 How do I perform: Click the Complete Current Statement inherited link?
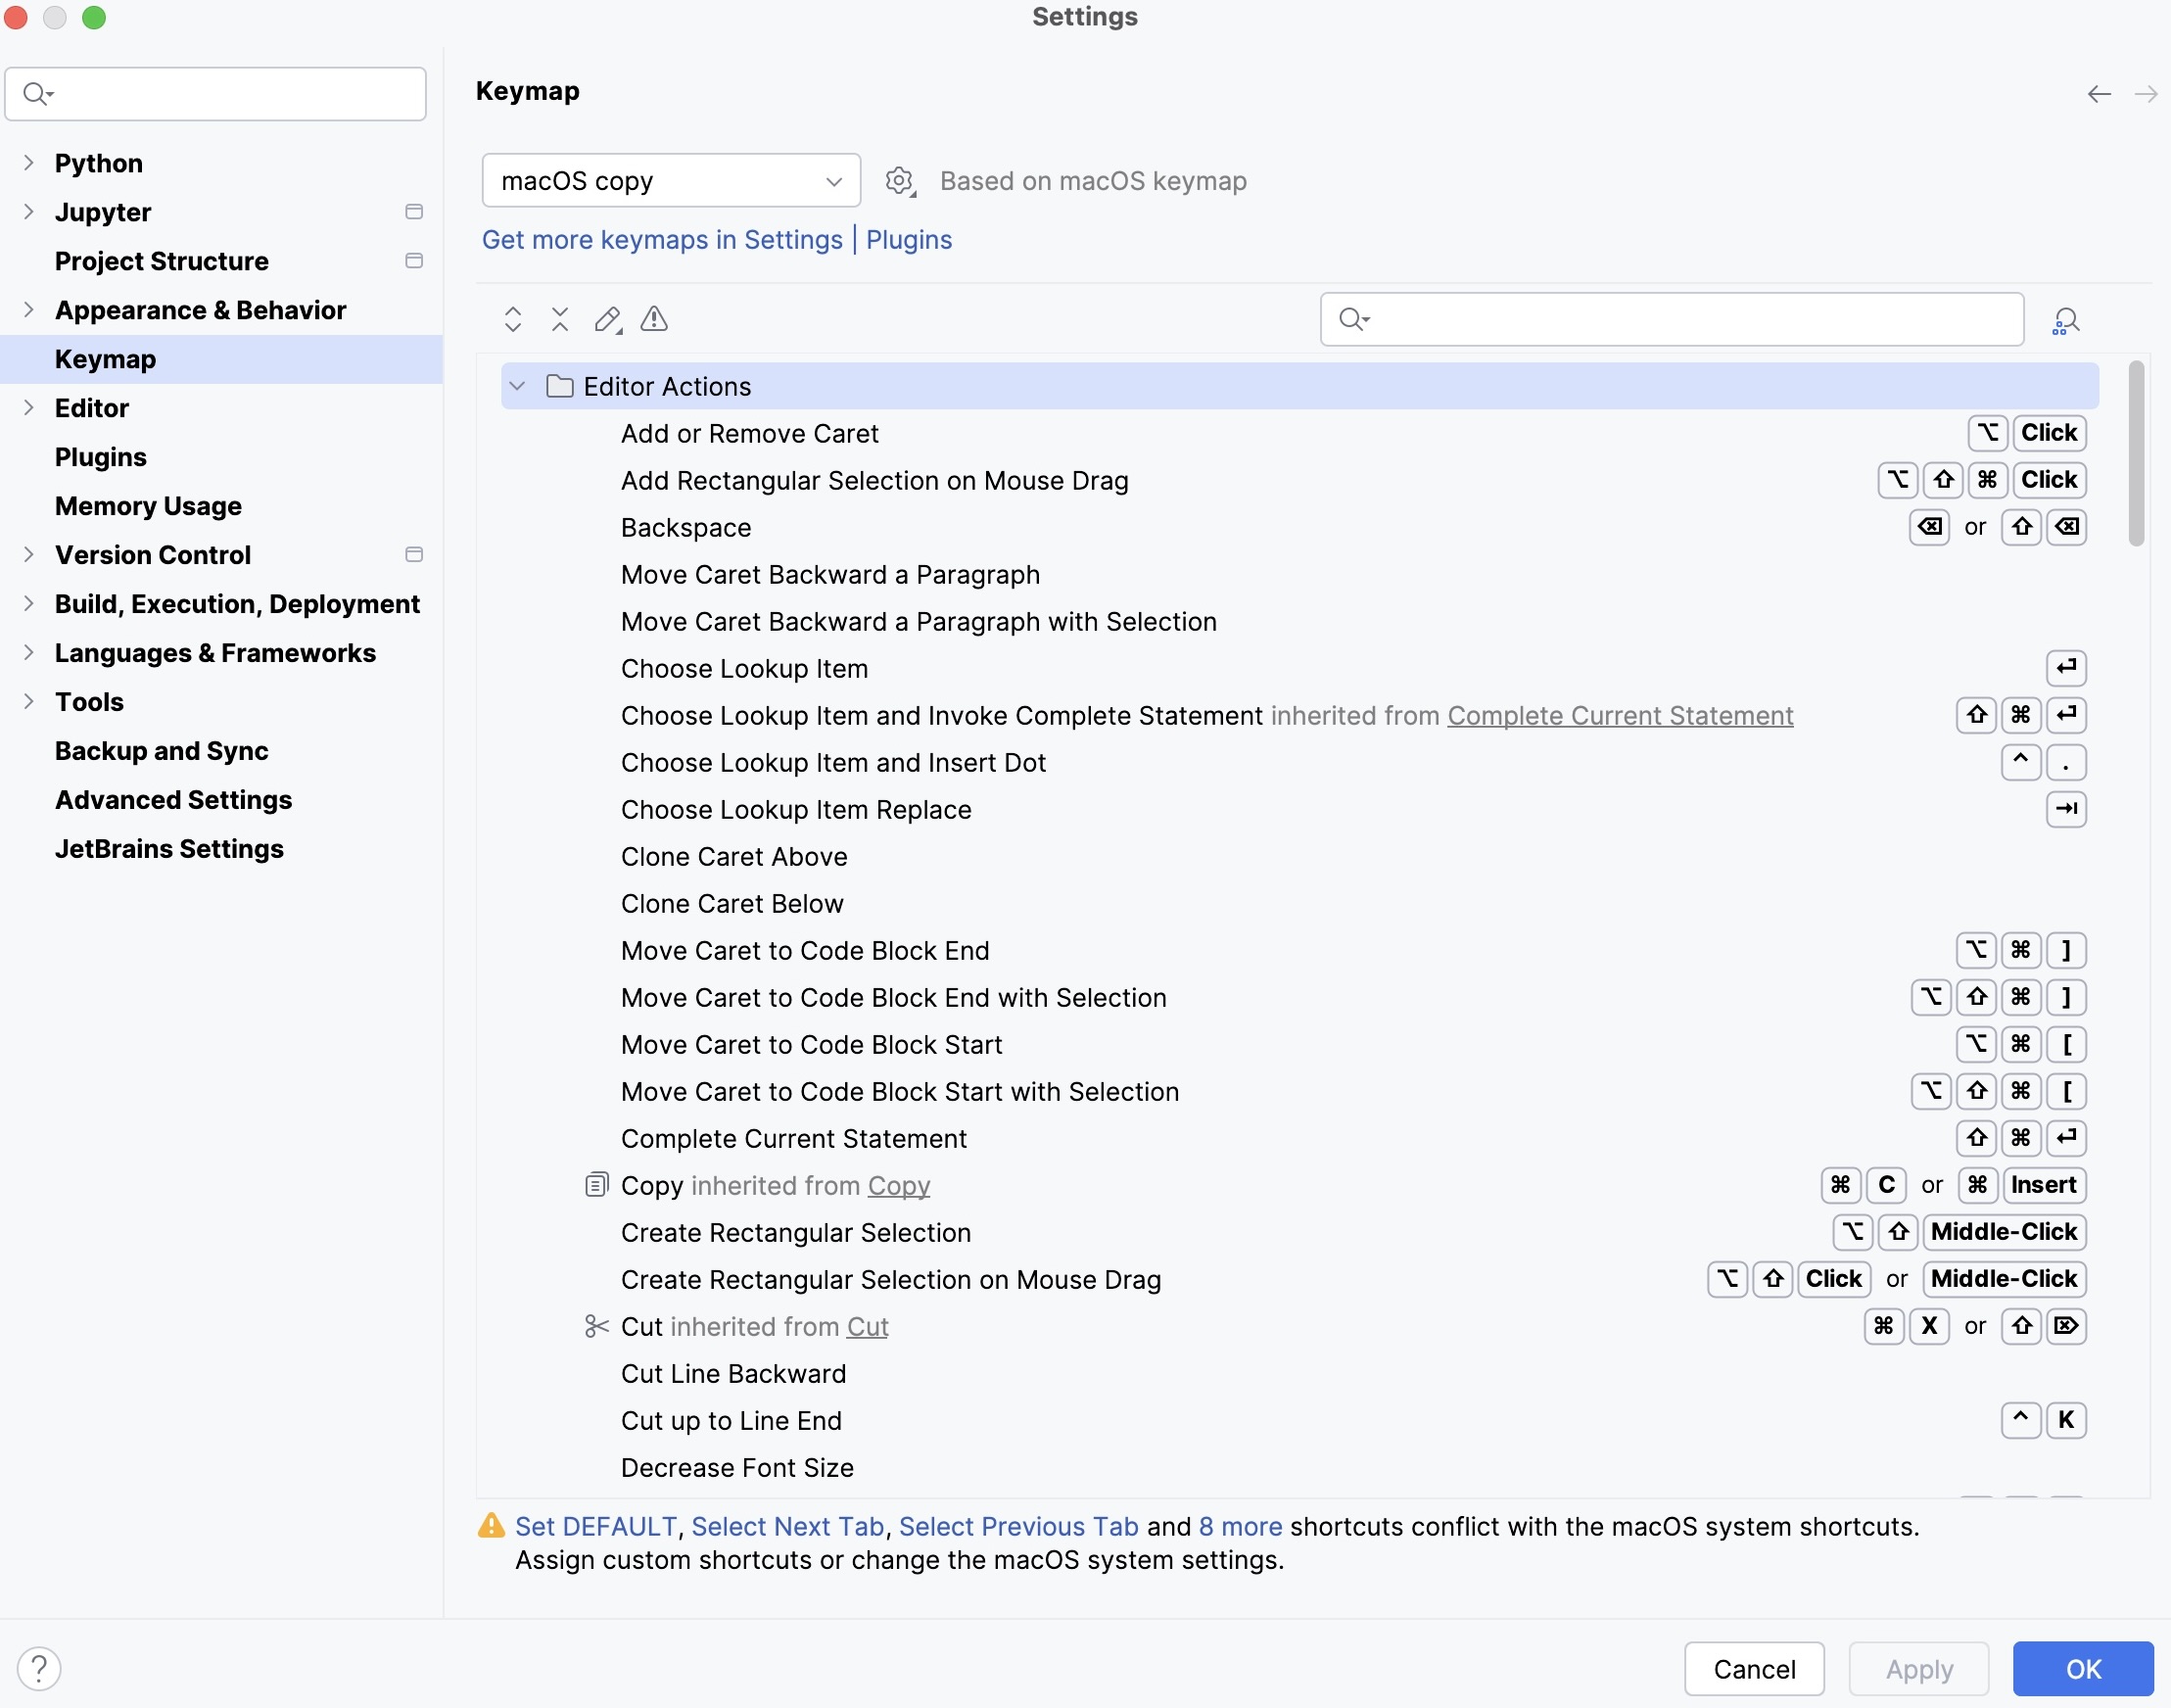click(x=1618, y=715)
